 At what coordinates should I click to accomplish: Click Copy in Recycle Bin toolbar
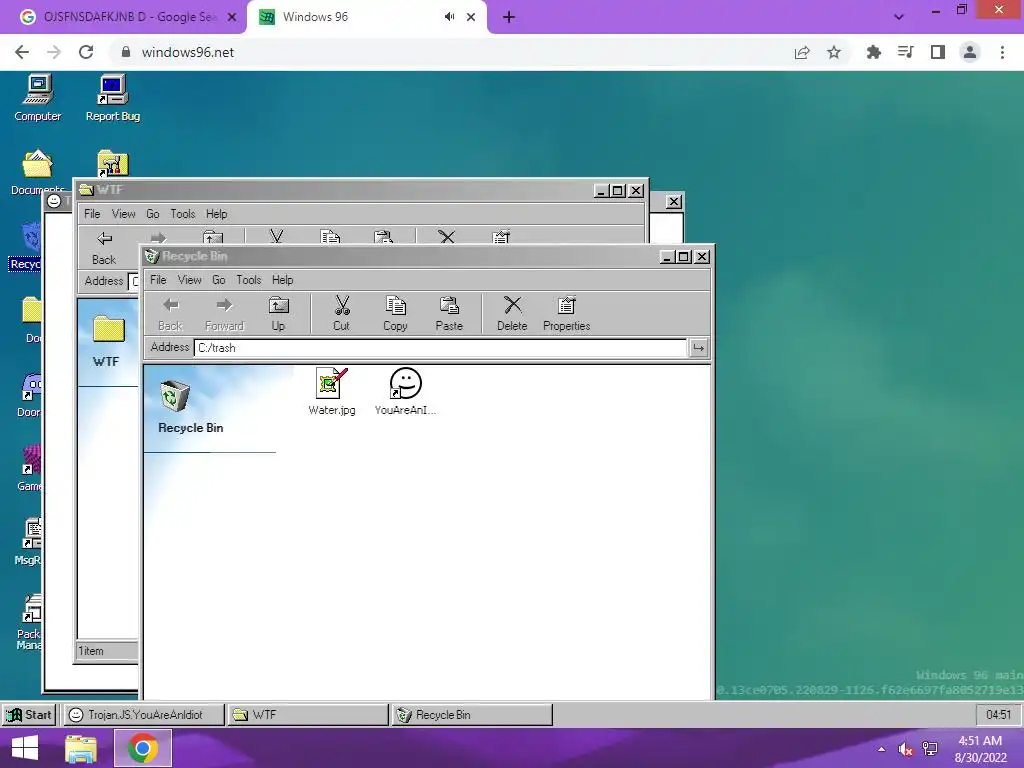click(x=395, y=313)
